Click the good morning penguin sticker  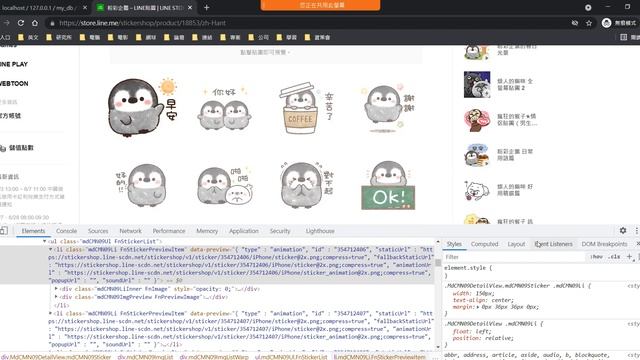coord(141,107)
